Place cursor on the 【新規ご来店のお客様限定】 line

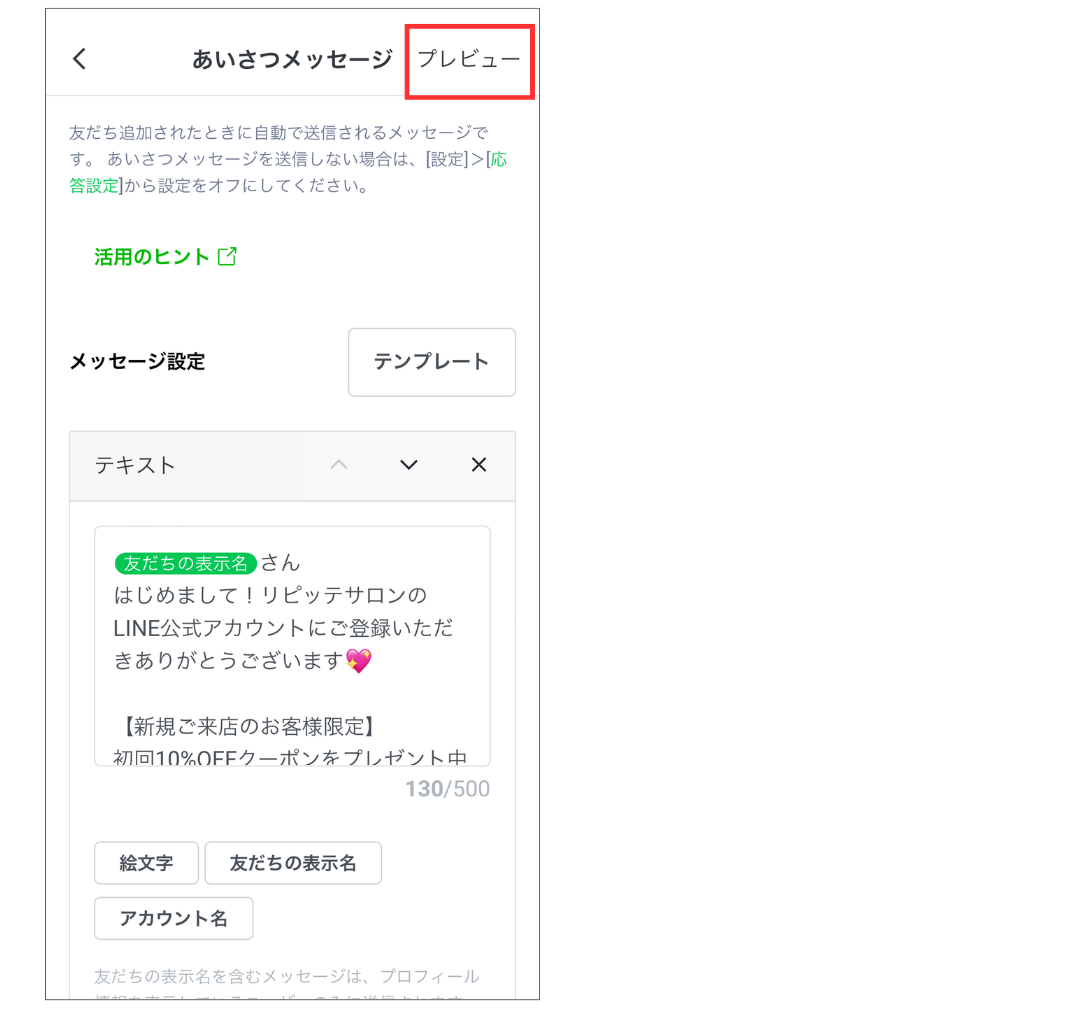[x=243, y=726]
